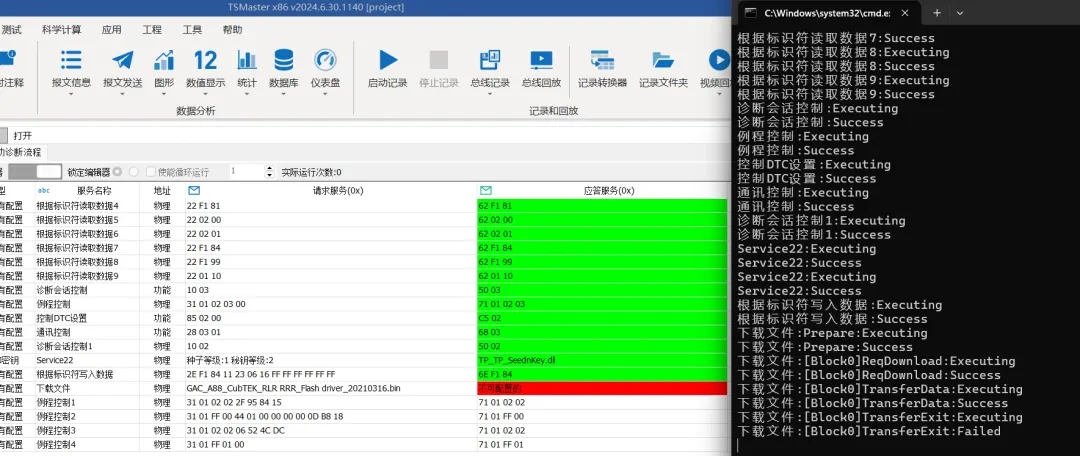Open the 应用 menu
Image resolution: width=1080 pixels, height=456 pixels.
coord(112,30)
